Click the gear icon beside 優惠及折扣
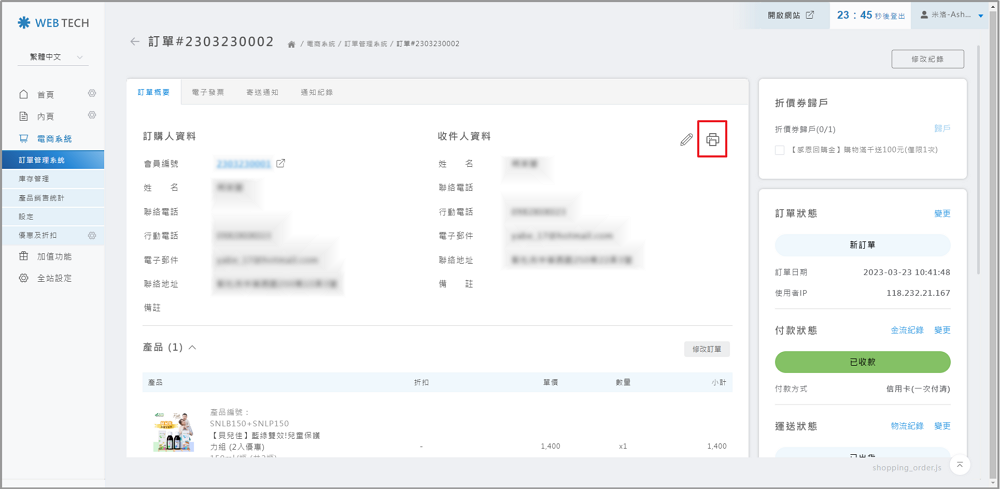 92,236
